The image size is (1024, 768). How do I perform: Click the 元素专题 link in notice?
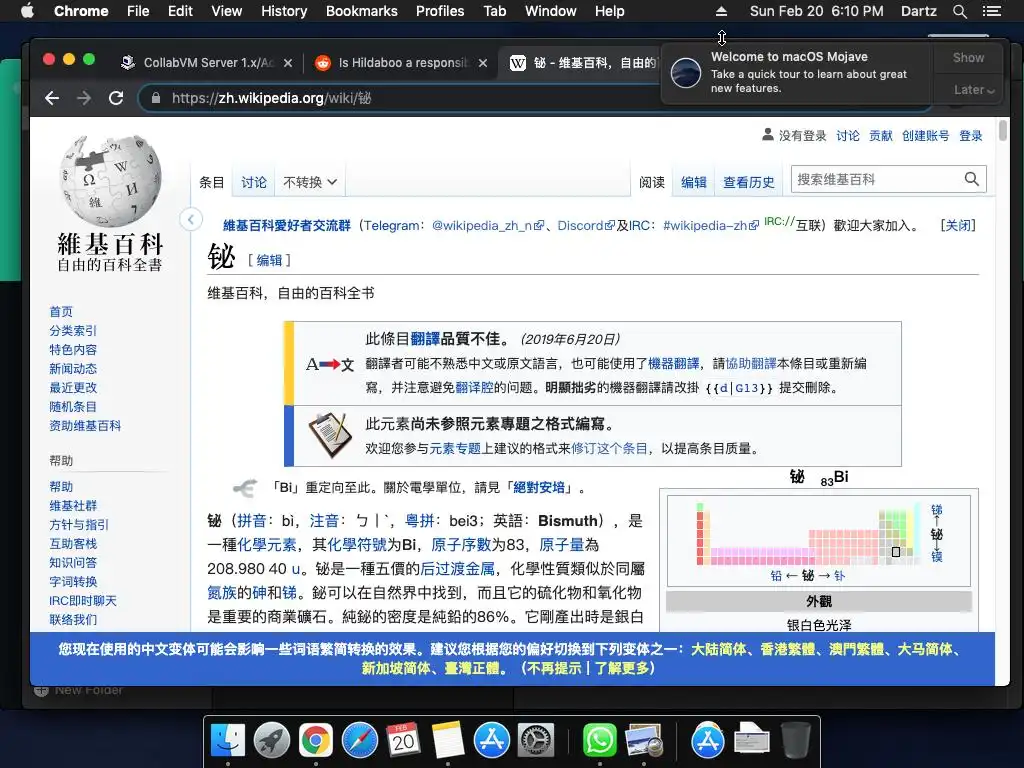pyautogui.click(x=455, y=449)
